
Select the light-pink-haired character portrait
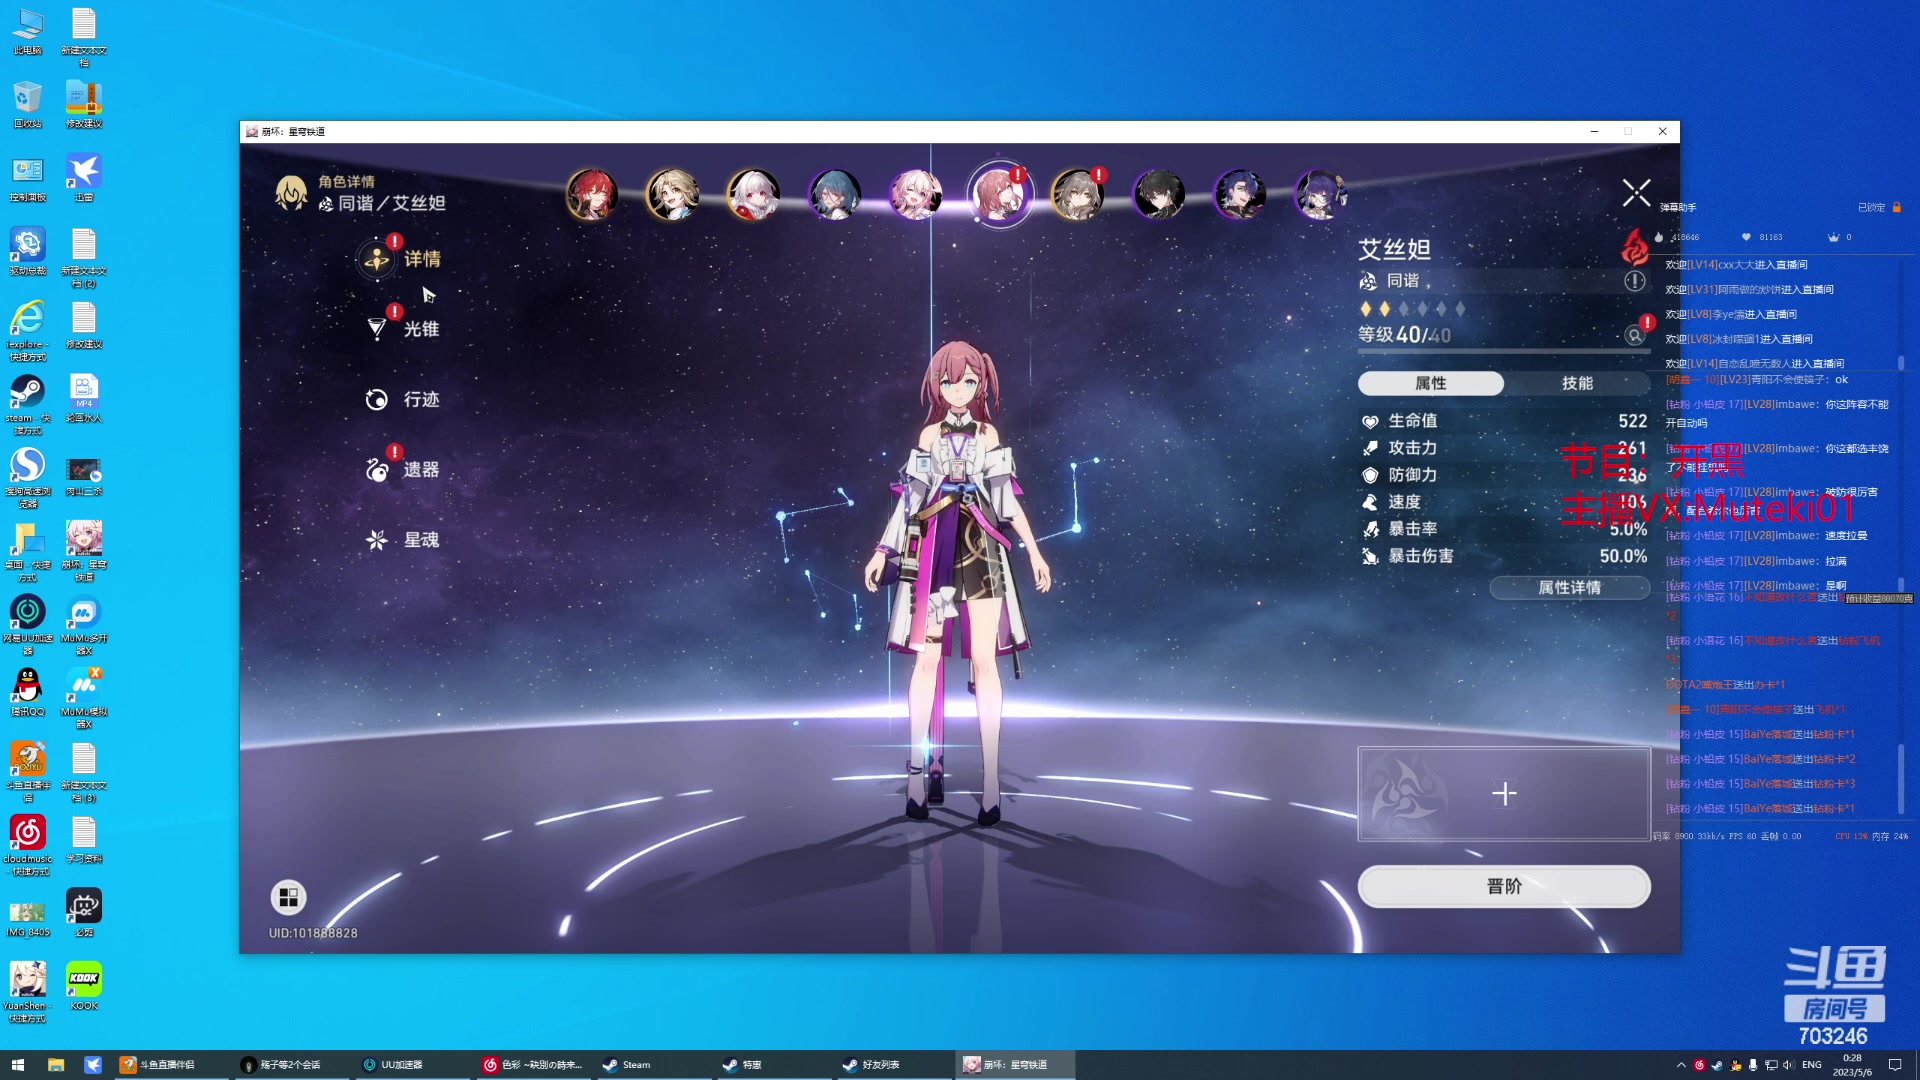[x=916, y=193]
